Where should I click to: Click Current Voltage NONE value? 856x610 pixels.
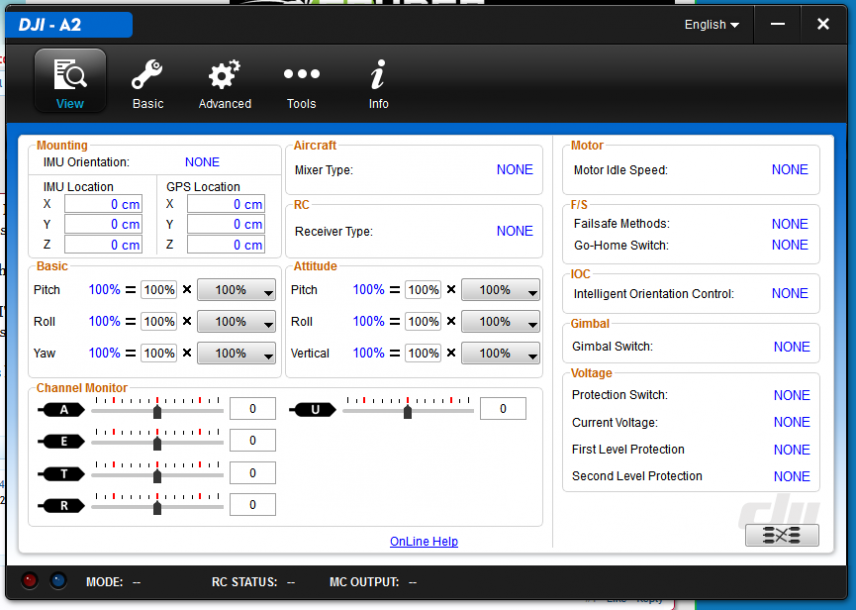point(792,422)
